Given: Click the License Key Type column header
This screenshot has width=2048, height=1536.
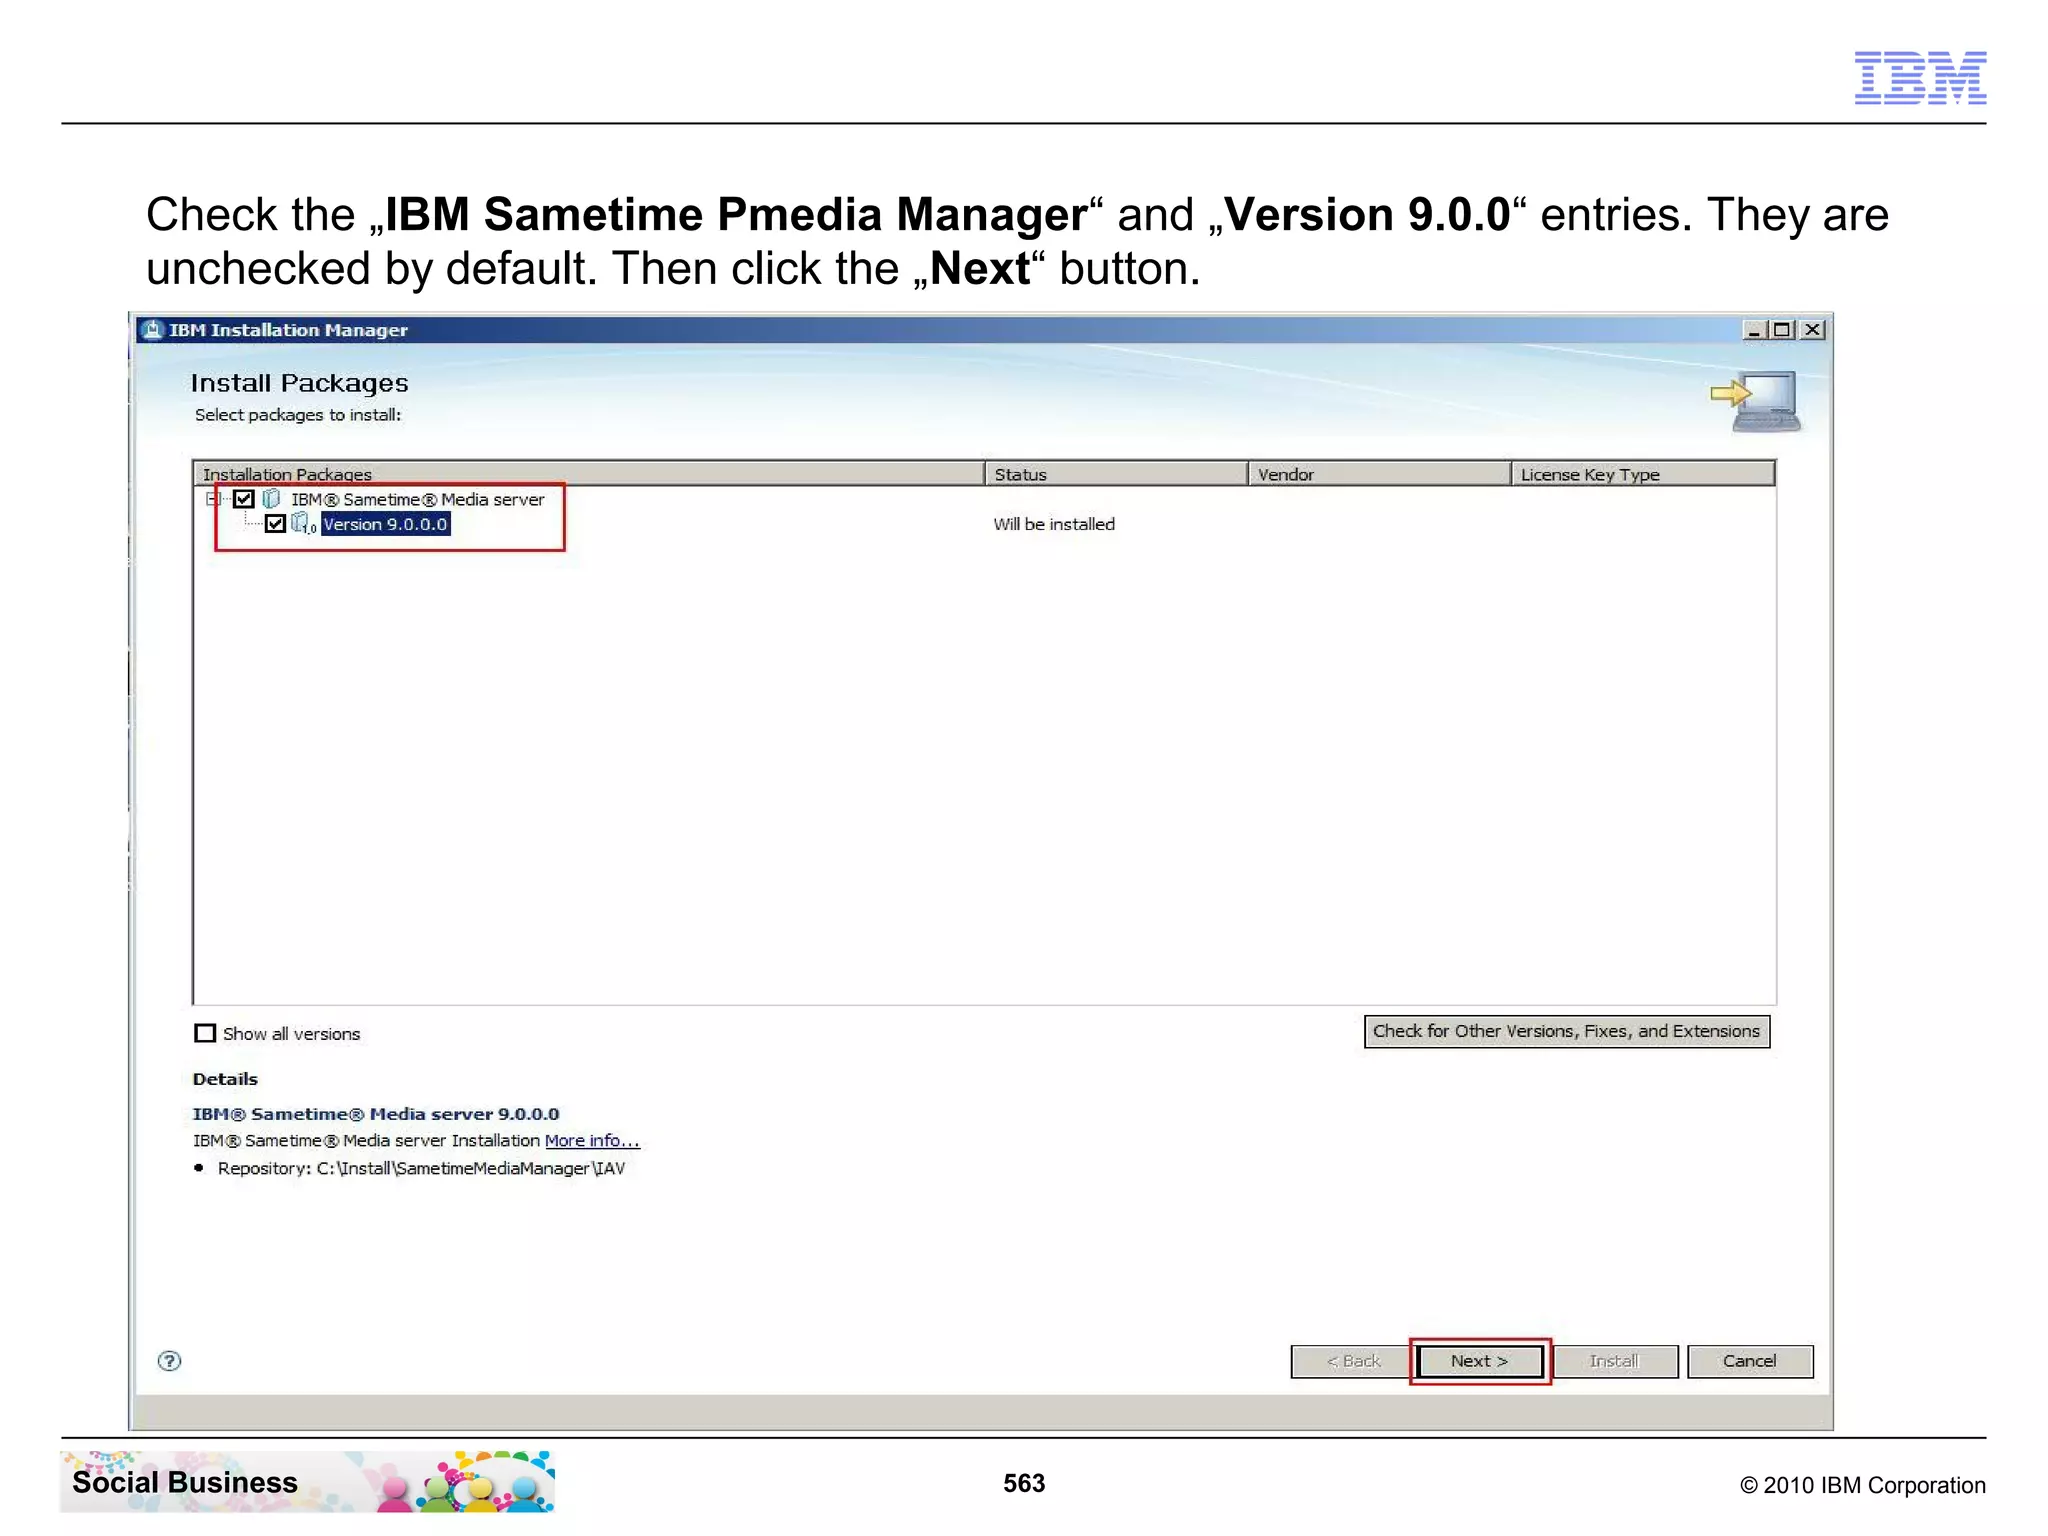Looking at the screenshot, I should click(x=1643, y=474).
